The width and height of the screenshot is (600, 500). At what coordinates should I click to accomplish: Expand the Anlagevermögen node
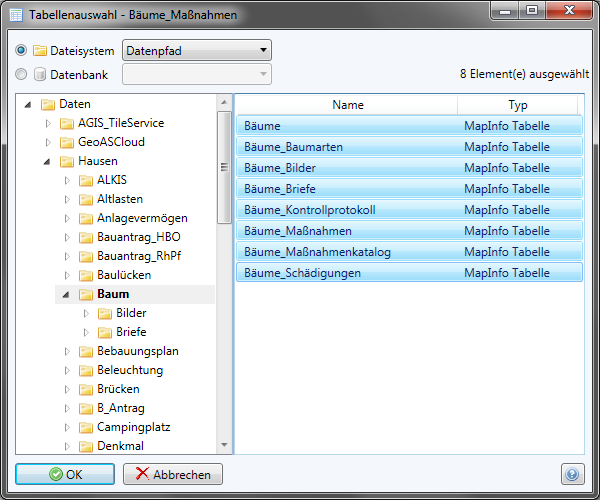pos(67,218)
